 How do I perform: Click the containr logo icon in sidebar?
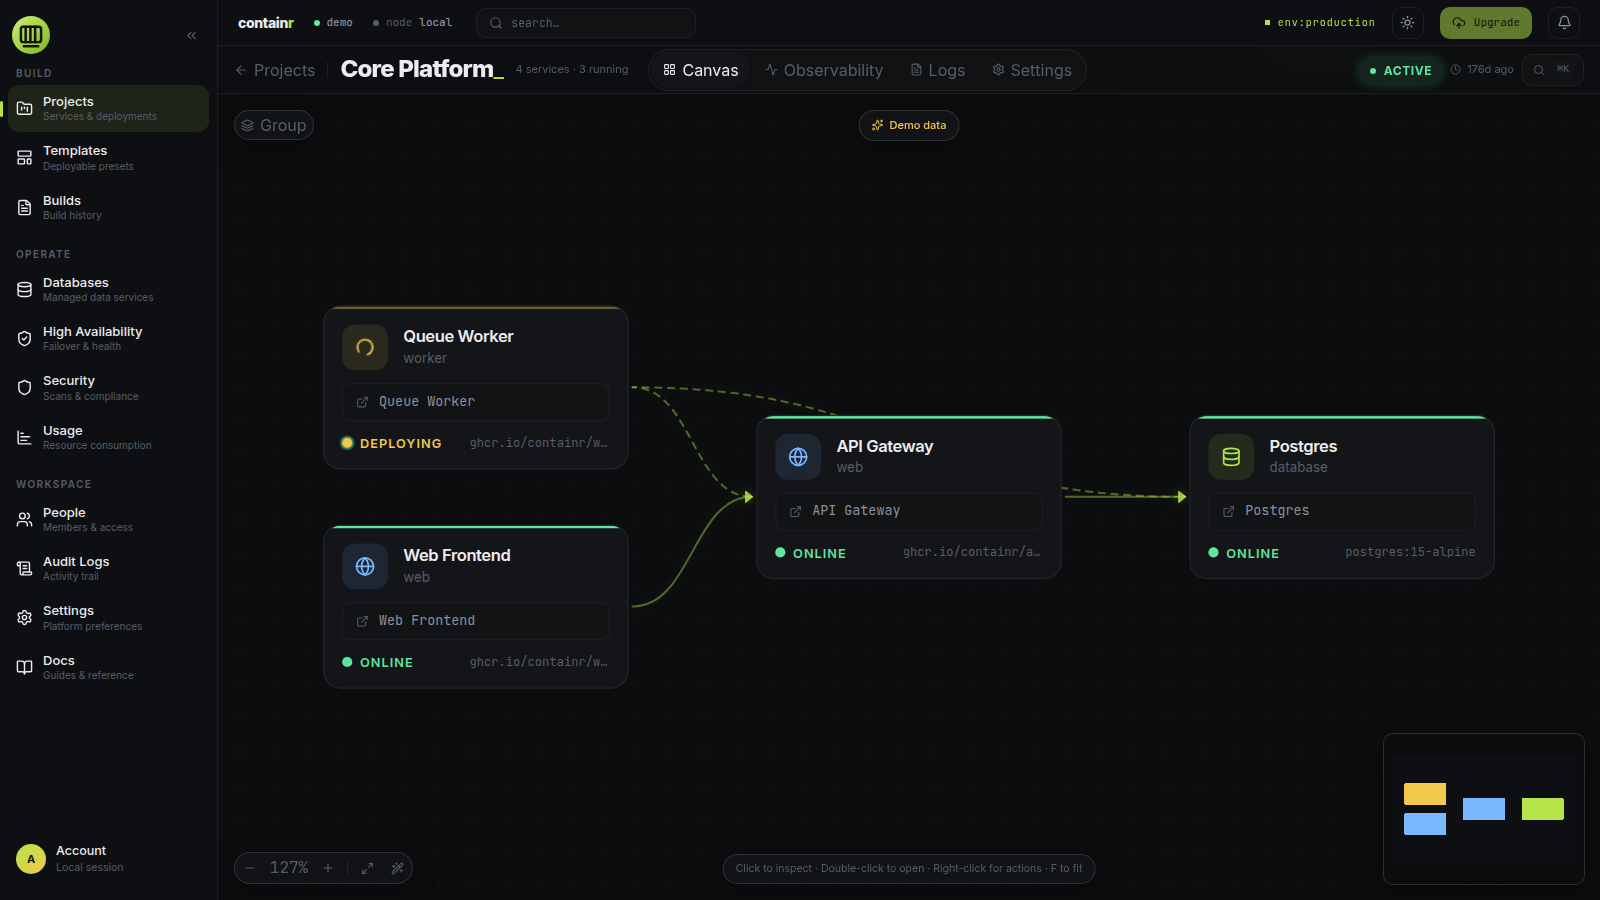pos(31,35)
